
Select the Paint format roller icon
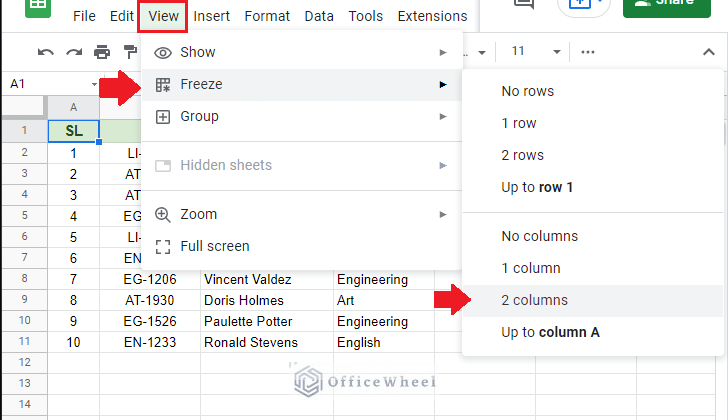[130, 52]
